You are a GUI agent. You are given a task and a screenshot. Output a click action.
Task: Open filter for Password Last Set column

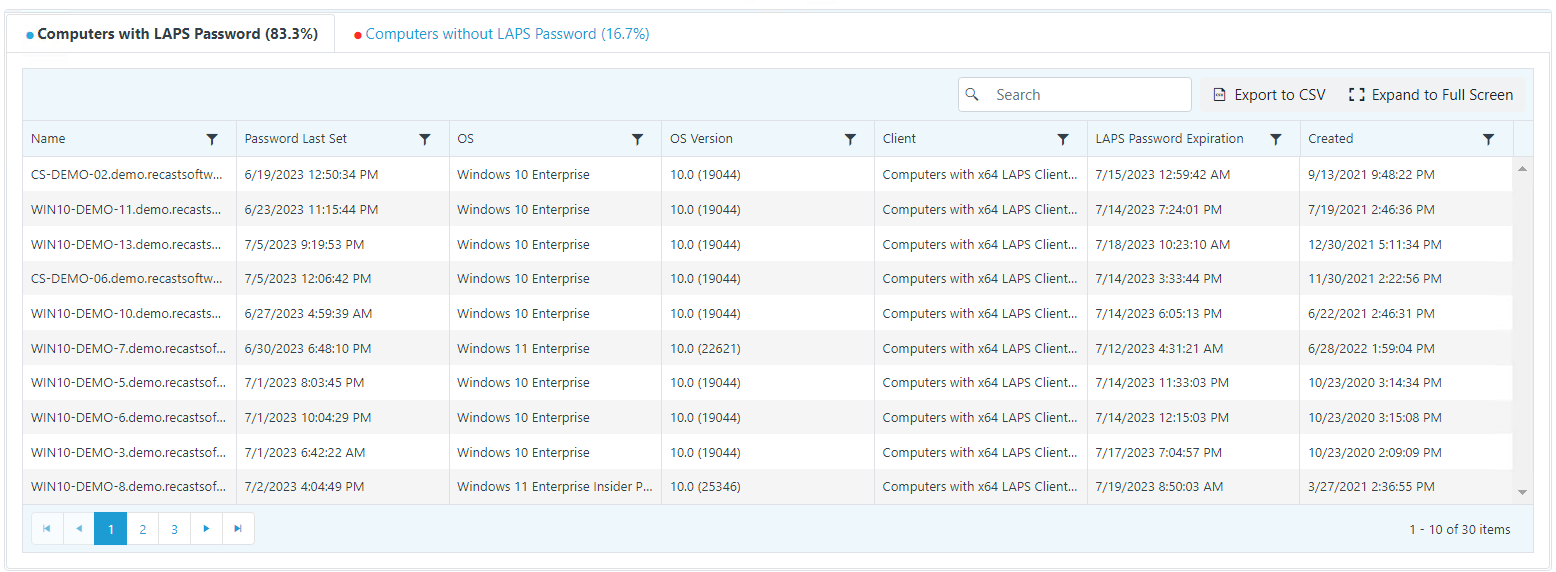click(x=425, y=139)
